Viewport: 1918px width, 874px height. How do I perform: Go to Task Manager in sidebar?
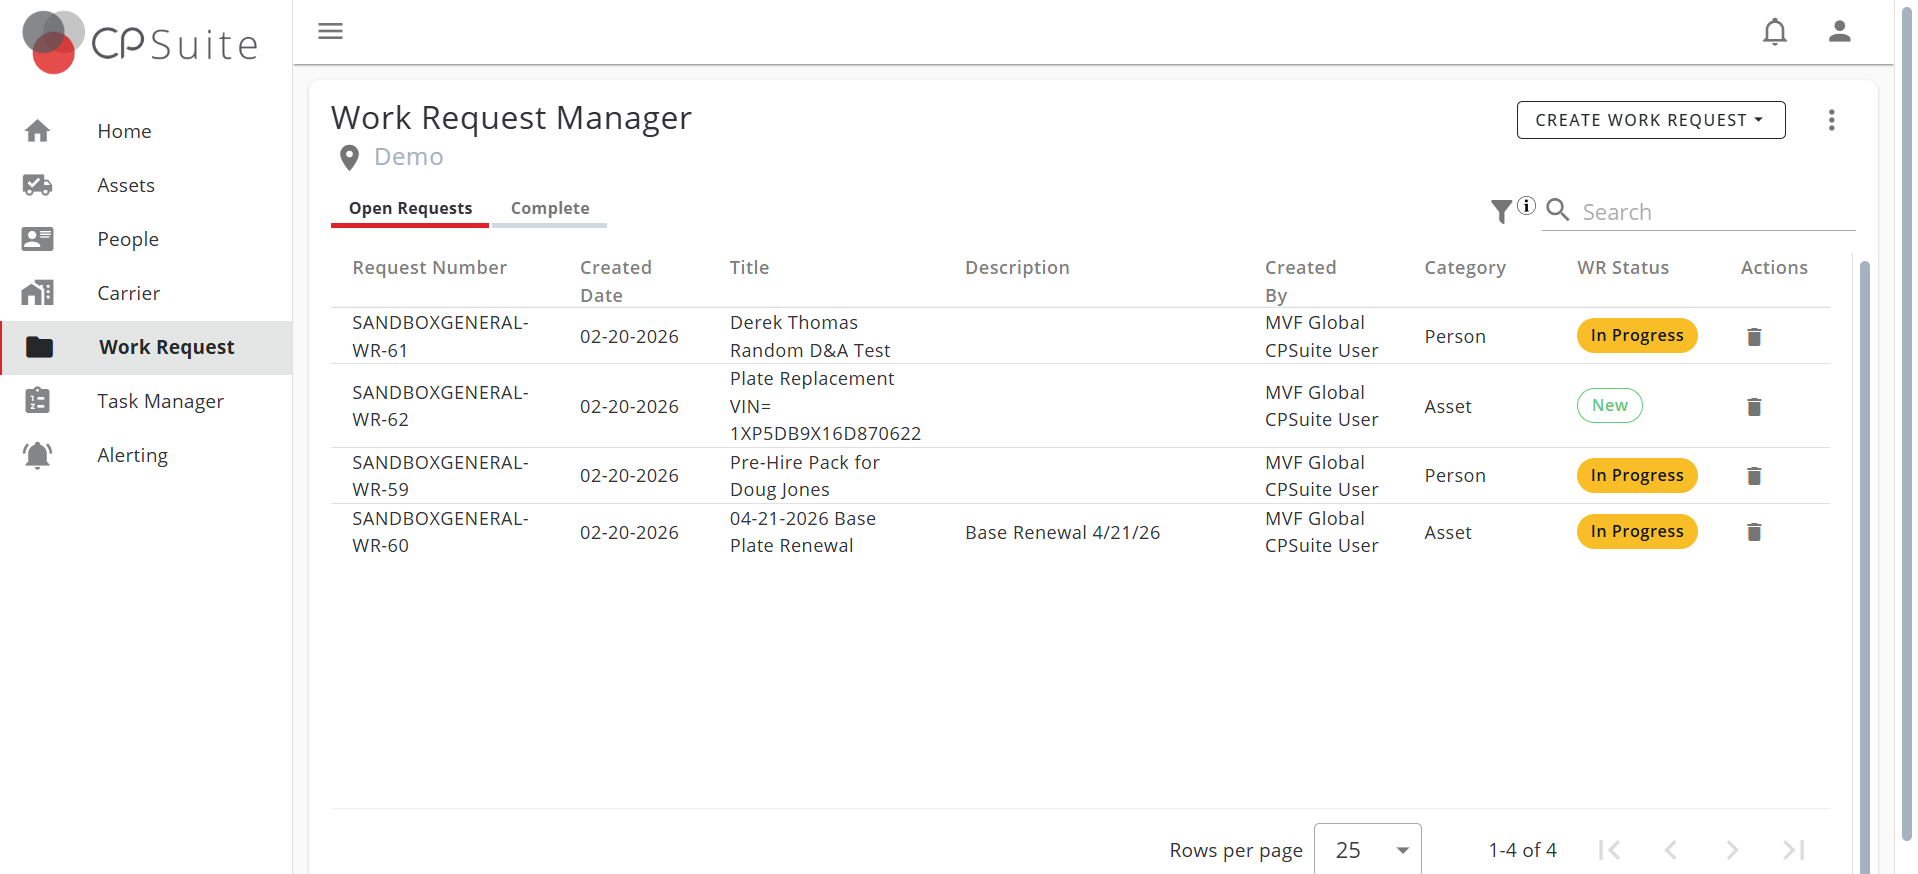[x=160, y=401]
